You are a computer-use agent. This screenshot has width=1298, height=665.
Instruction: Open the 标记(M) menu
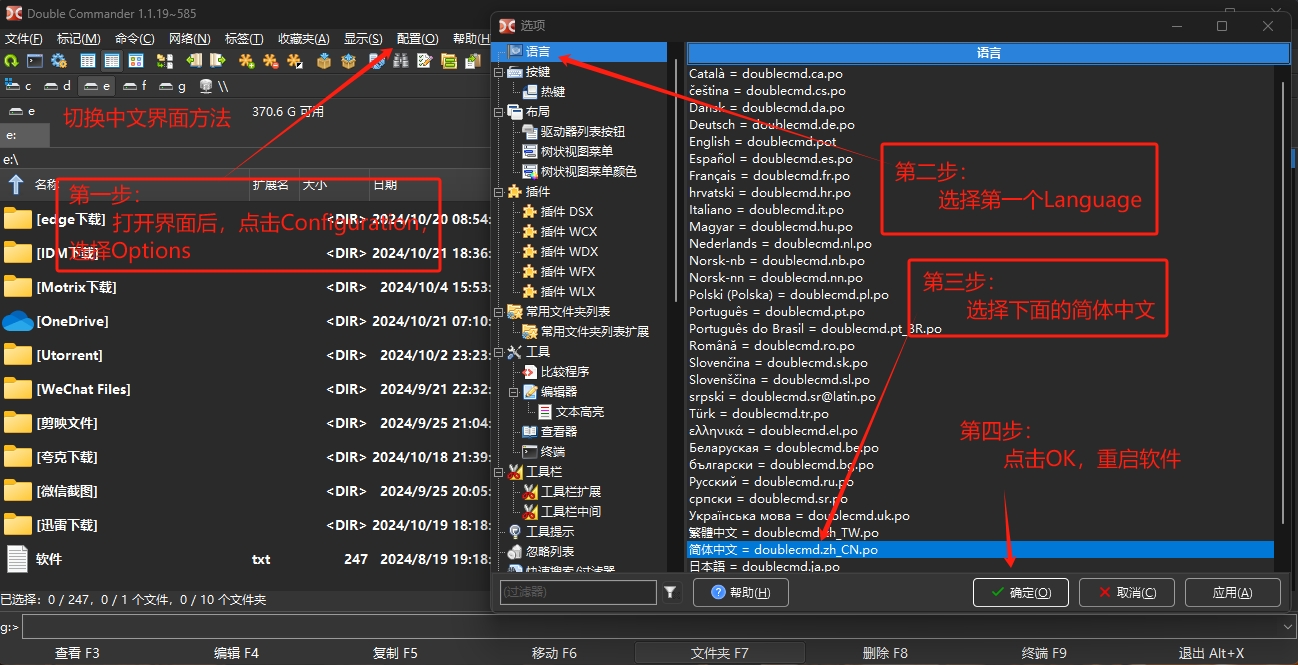coord(78,38)
